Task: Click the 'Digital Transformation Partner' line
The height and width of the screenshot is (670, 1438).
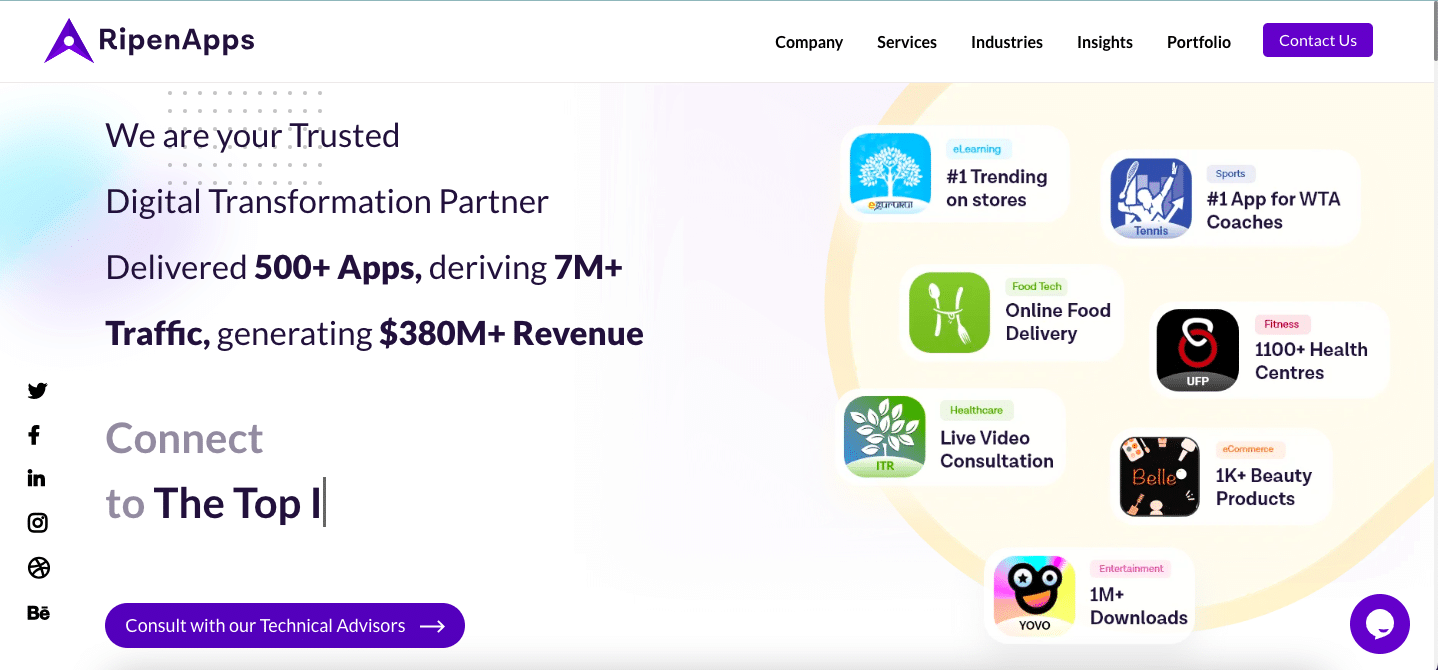Action: pyautogui.click(x=327, y=202)
